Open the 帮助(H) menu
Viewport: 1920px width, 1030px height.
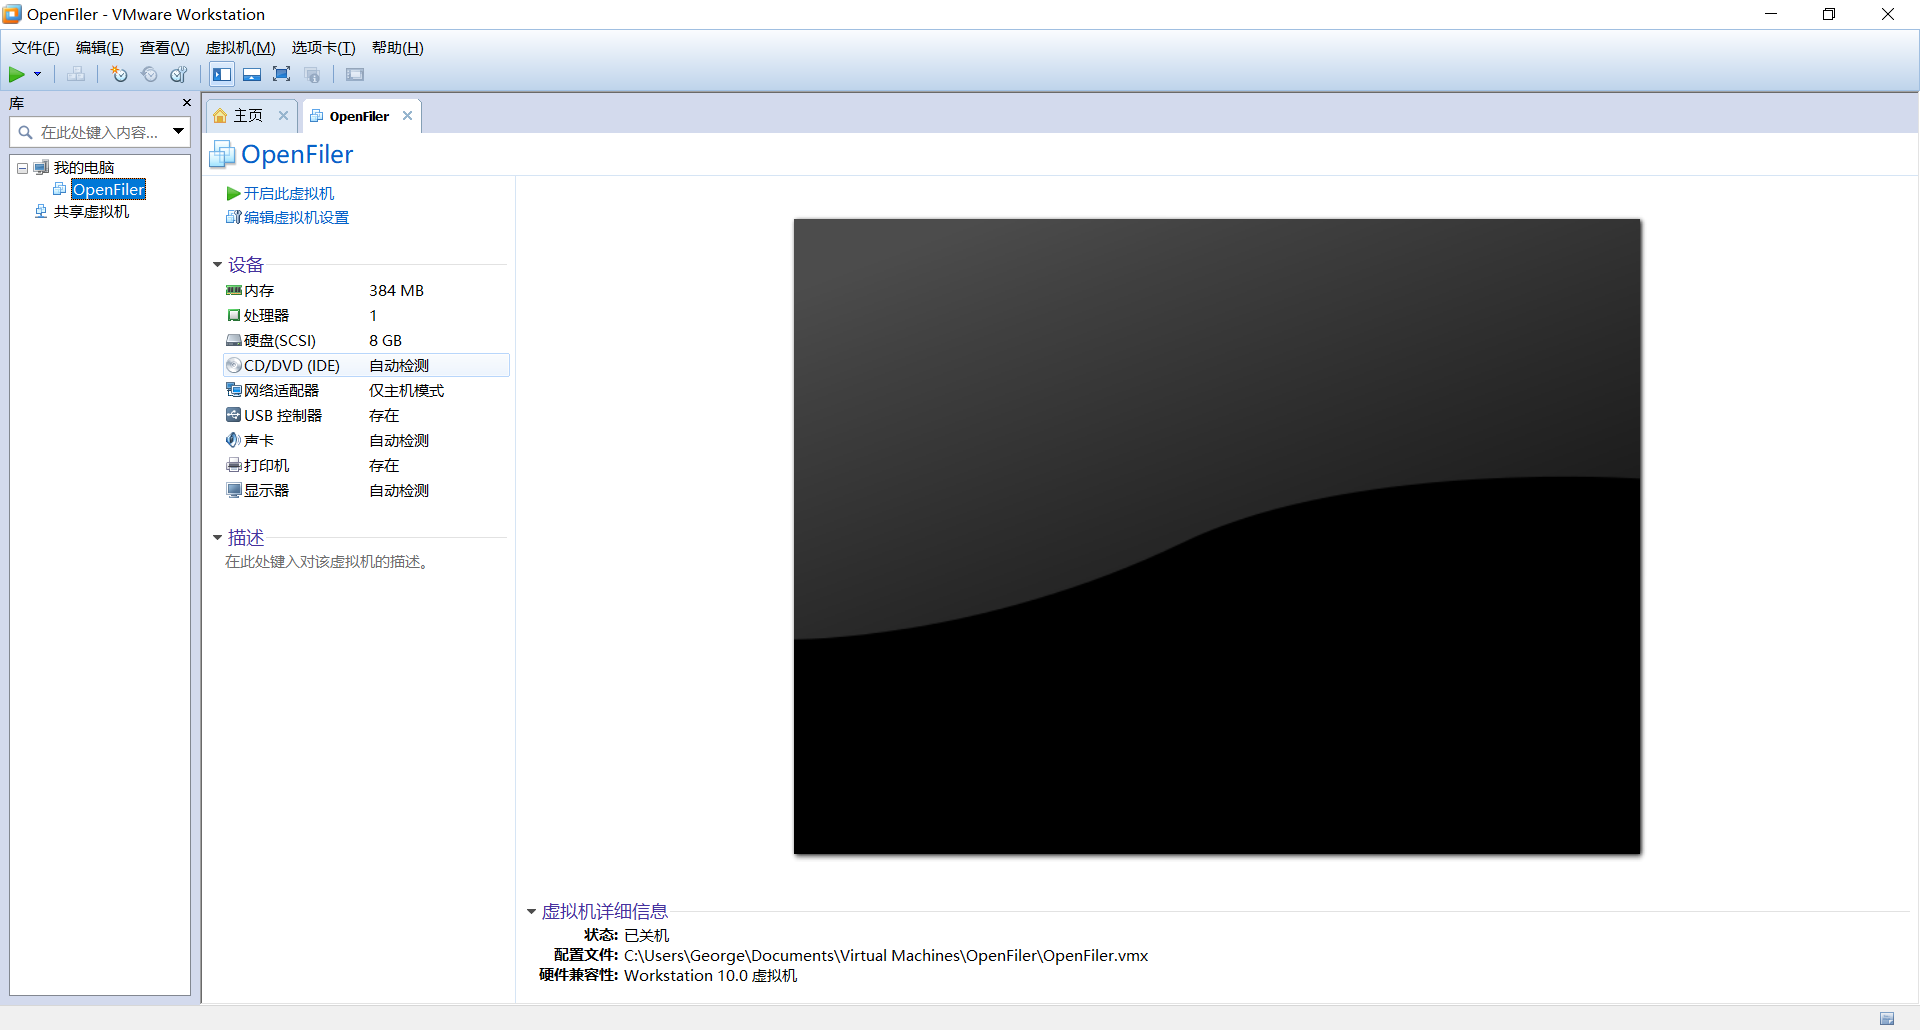[x=398, y=47]
